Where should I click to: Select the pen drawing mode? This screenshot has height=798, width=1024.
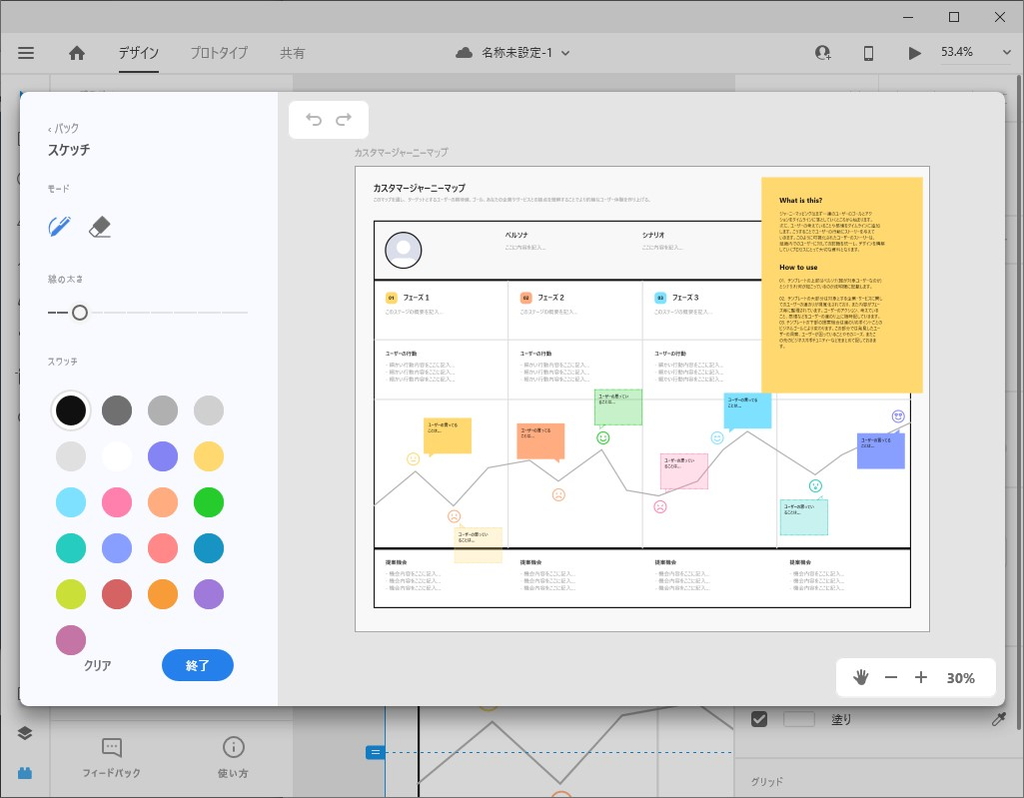pos(60,227)
